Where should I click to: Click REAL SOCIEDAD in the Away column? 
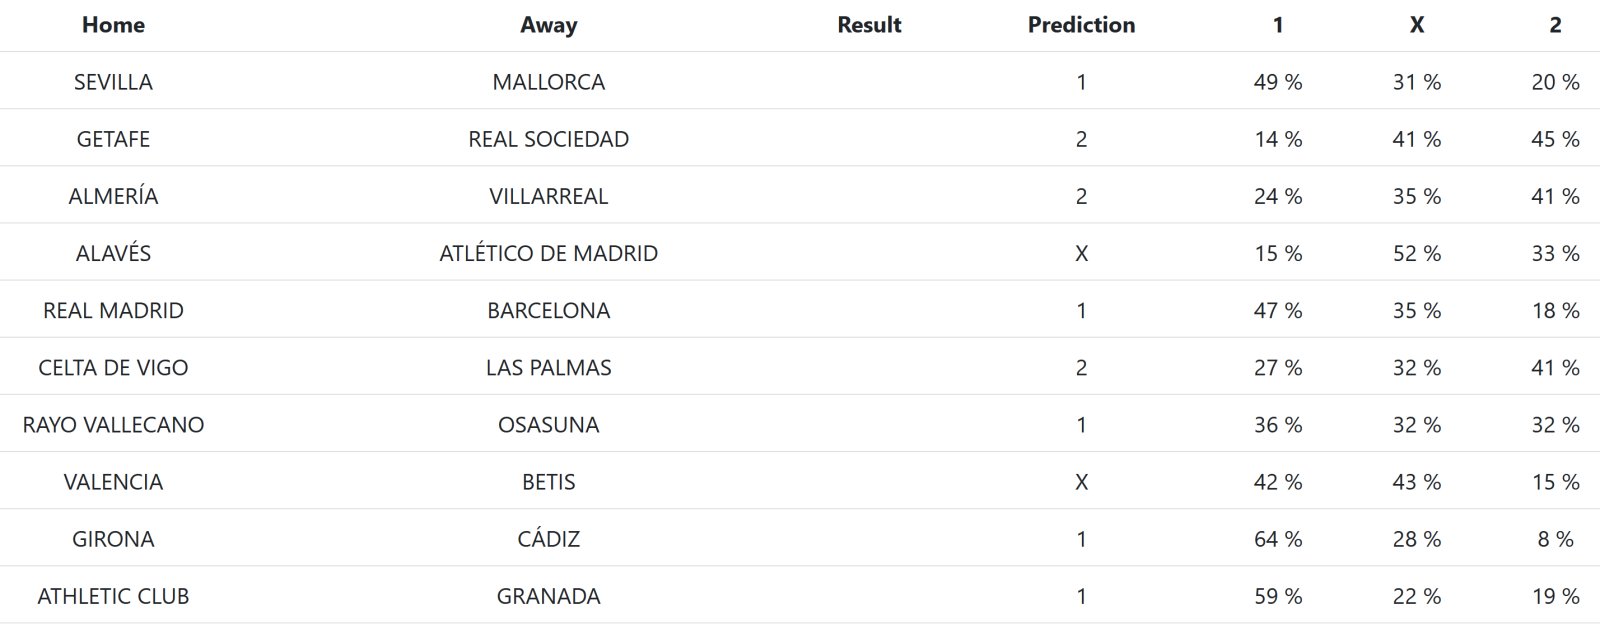point(548,139)
